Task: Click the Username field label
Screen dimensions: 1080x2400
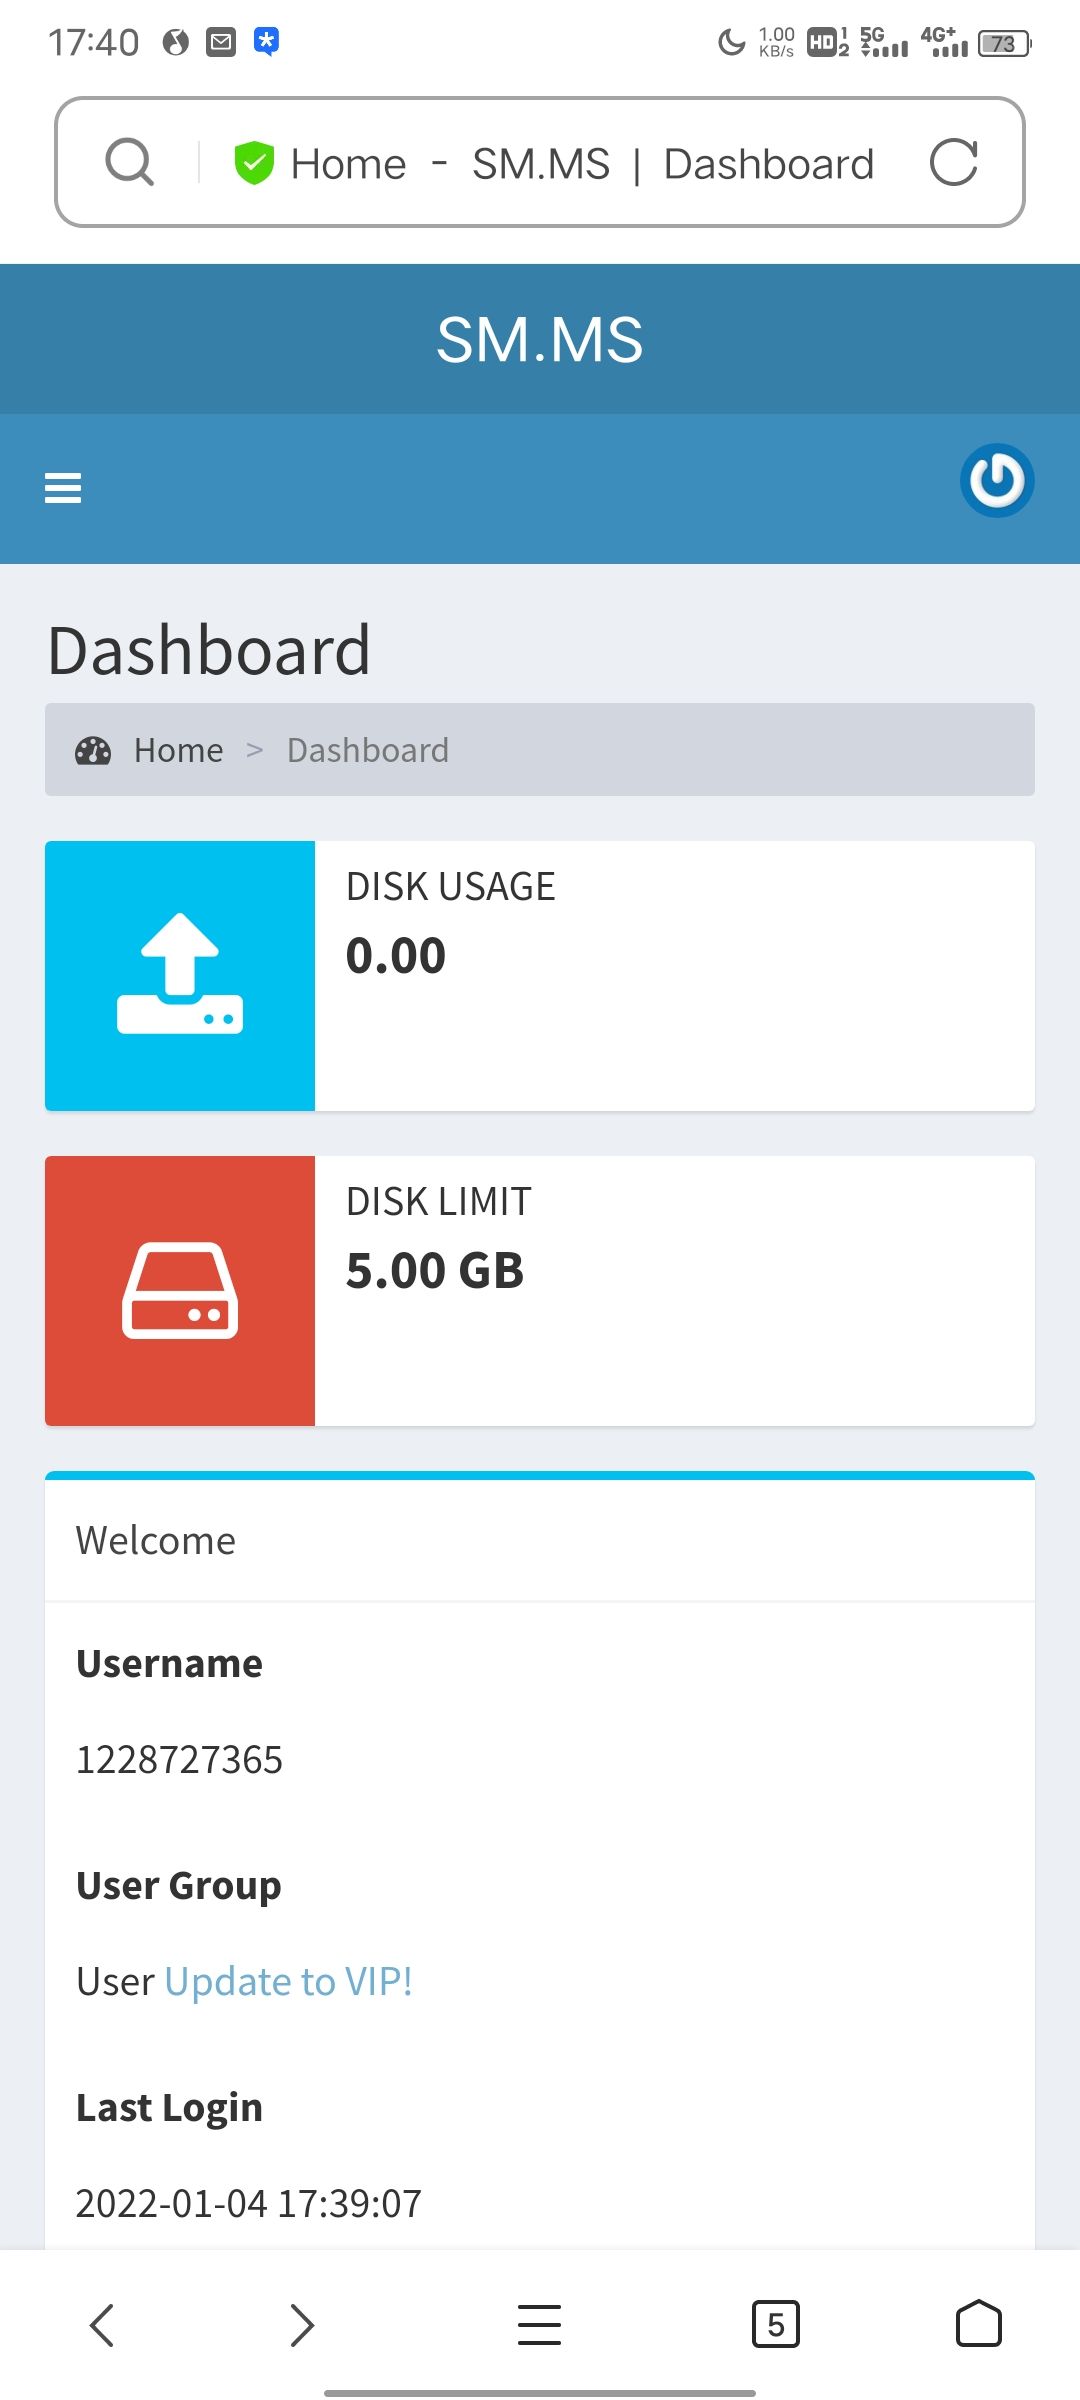Action: pyautogui.click(x=169, y=1663)
